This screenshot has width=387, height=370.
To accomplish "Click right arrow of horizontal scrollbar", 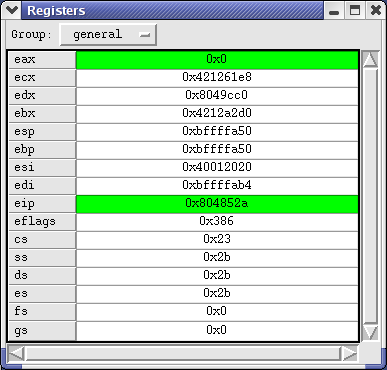I will pyautogui.click(x=350, y=353).
